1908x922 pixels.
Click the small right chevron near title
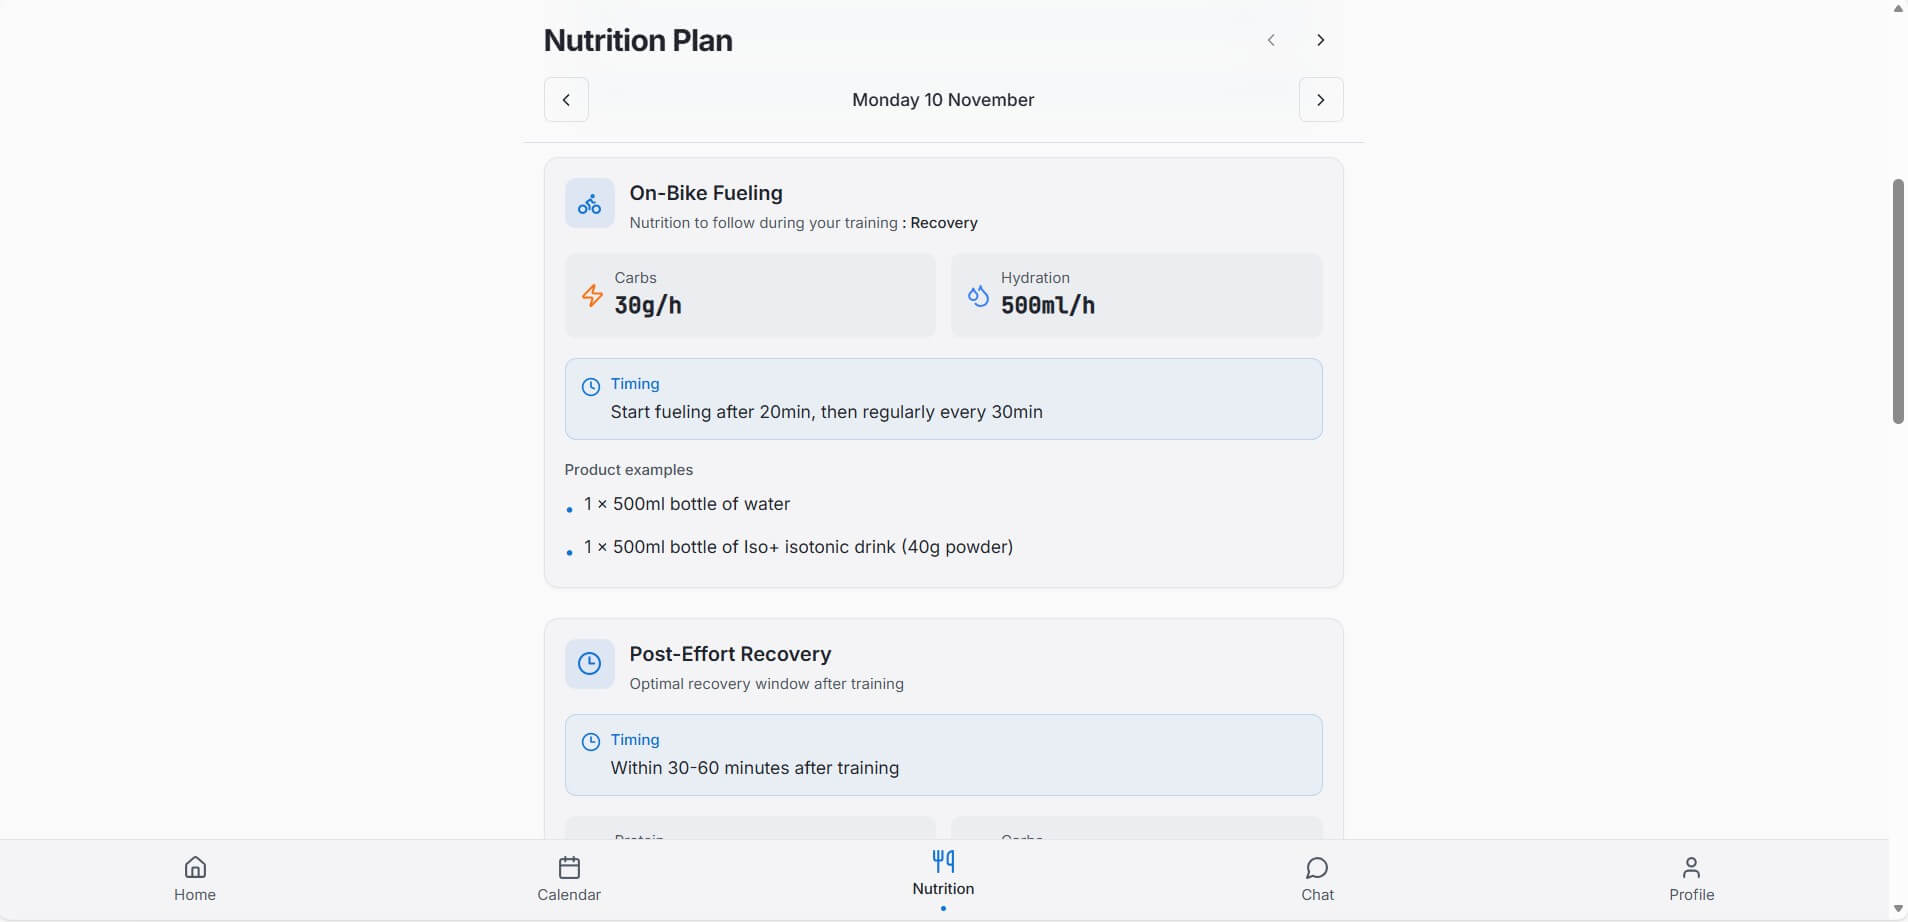tap(1321, 40)
